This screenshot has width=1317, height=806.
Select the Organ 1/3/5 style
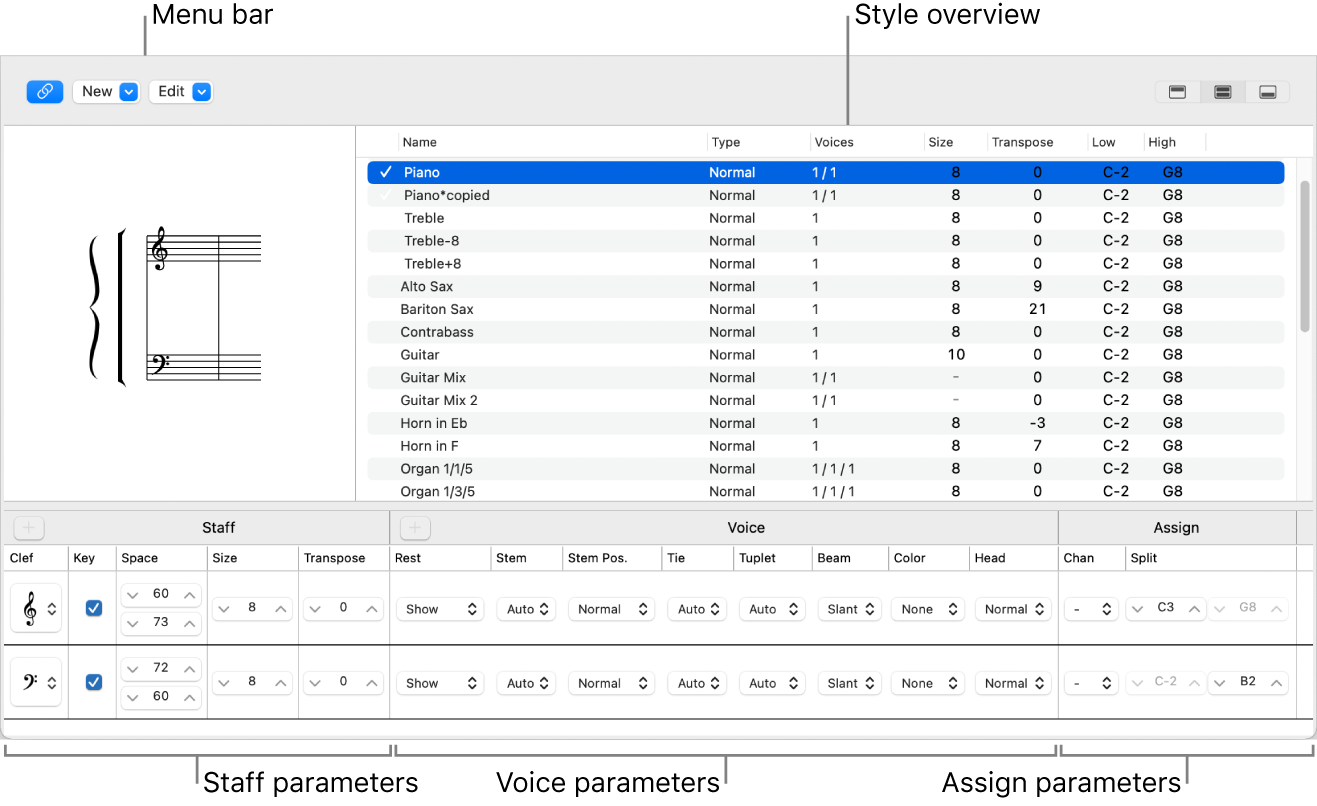(826, 491)
